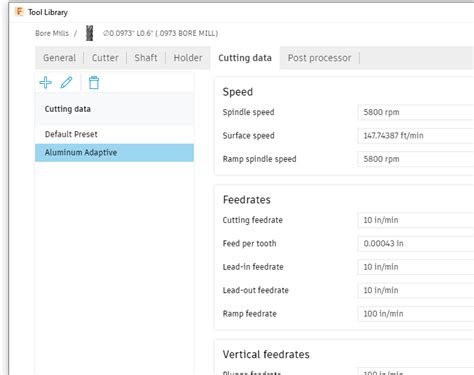Switch to the Shaft tab
Viewport: 474px width, 375px height.
(146, 58)
